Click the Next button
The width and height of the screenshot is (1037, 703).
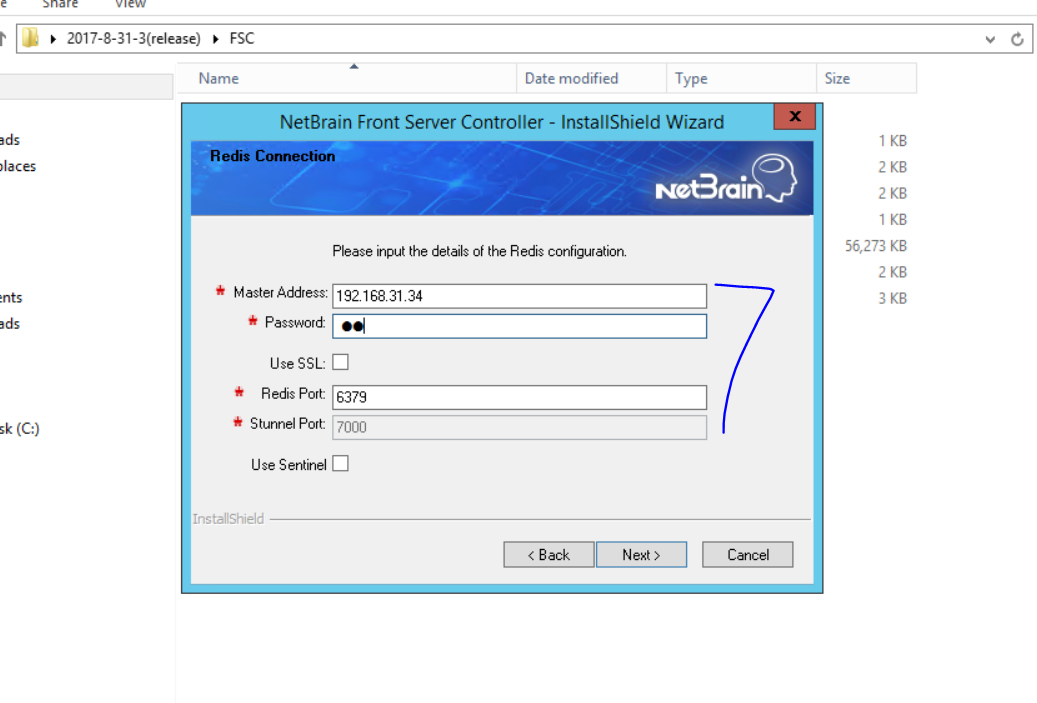(642, 555)
